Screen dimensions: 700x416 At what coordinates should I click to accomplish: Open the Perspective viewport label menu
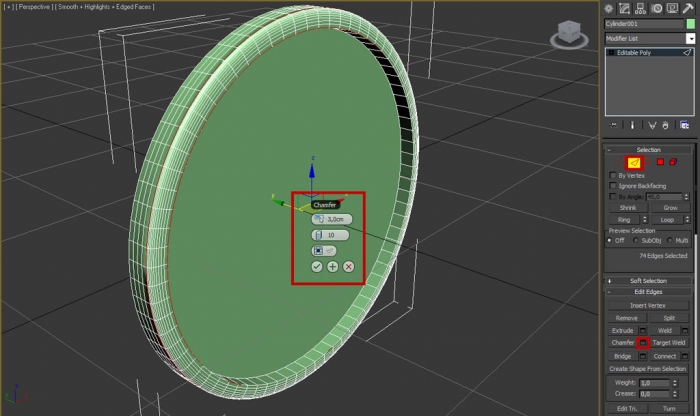coord(35,7)
